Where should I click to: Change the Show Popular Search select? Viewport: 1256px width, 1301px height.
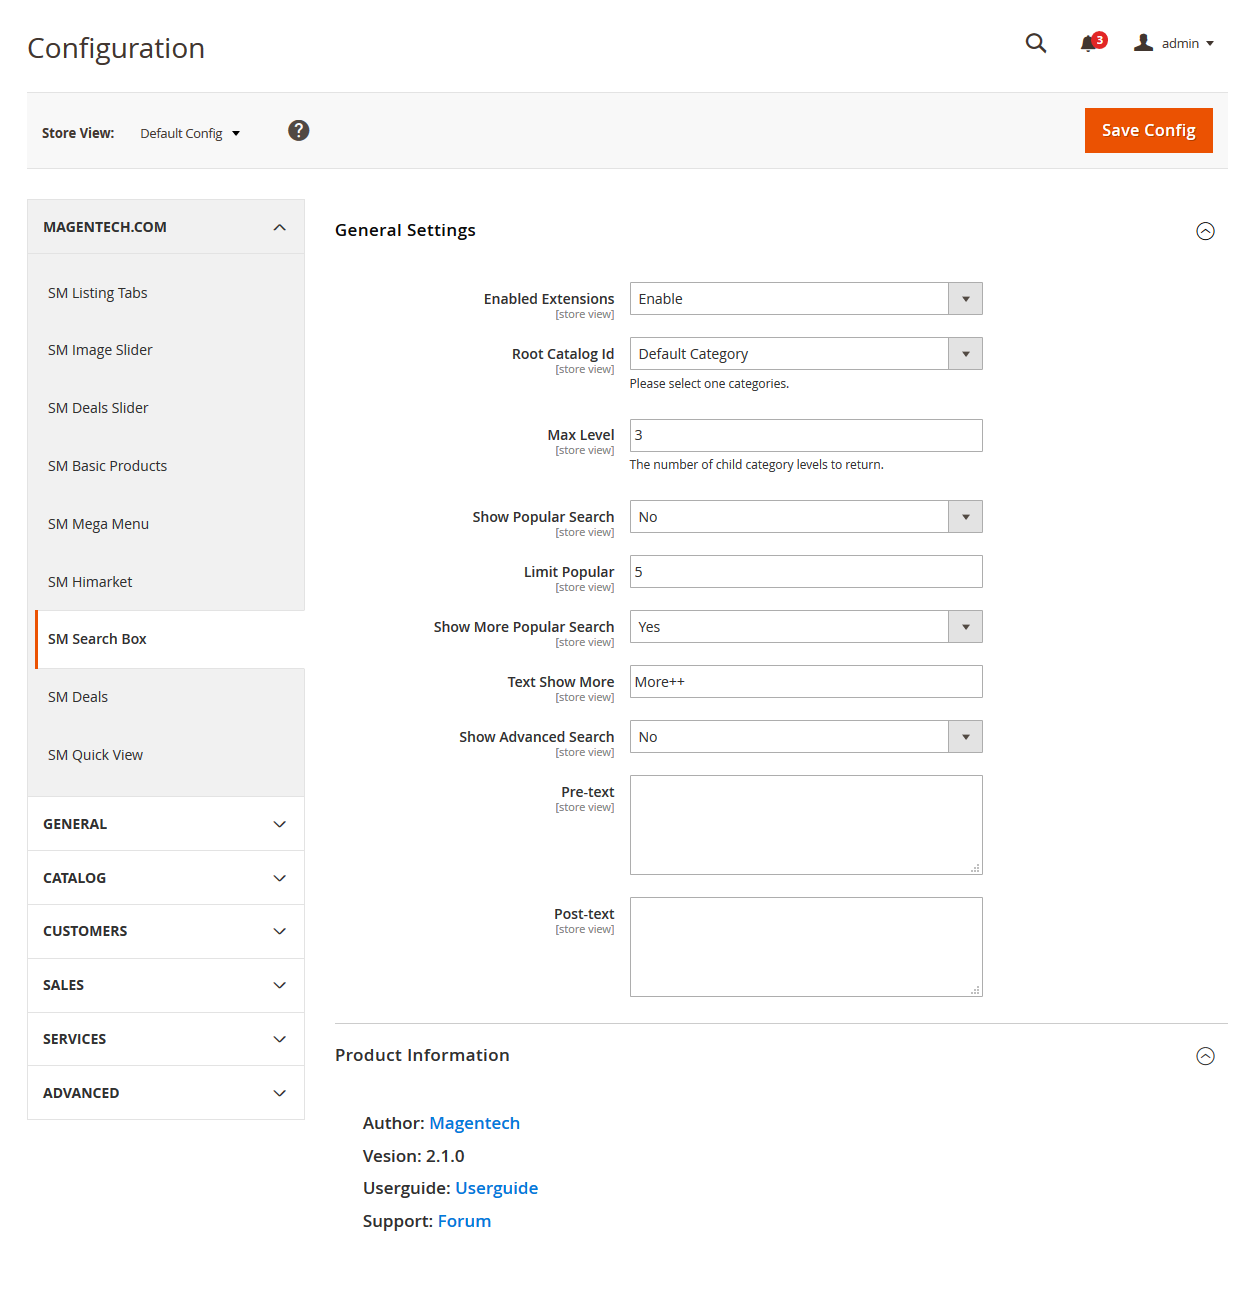click(806, 517)
